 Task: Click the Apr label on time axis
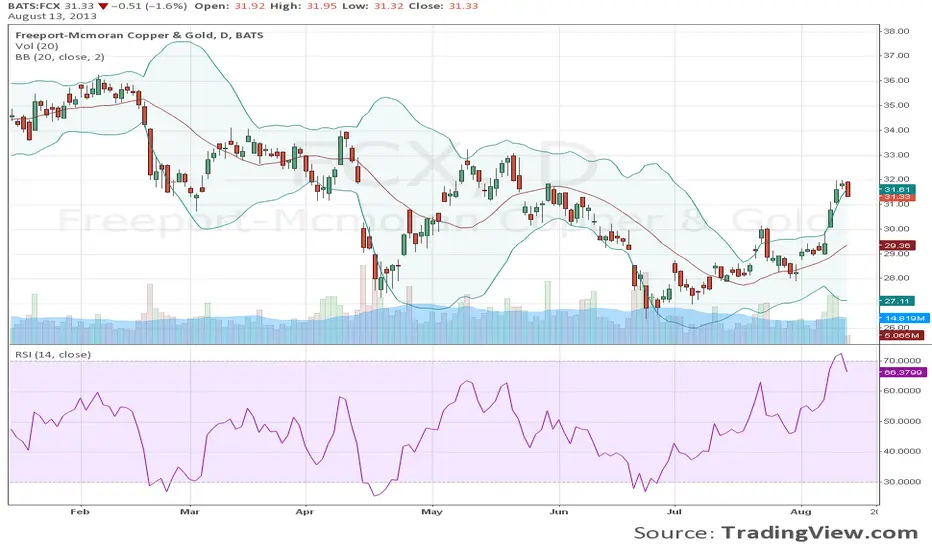305,511
